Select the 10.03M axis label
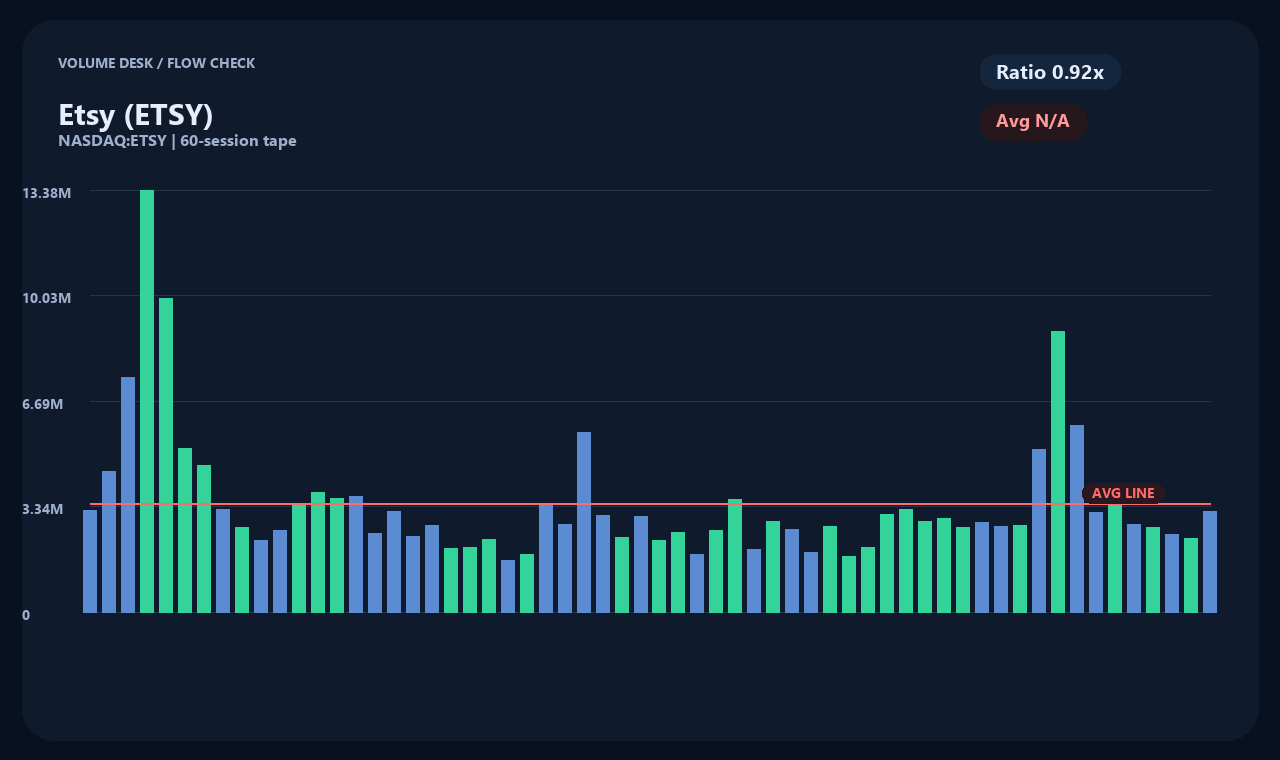Screen dimensions: 1280x760 [x=47, y=298]
